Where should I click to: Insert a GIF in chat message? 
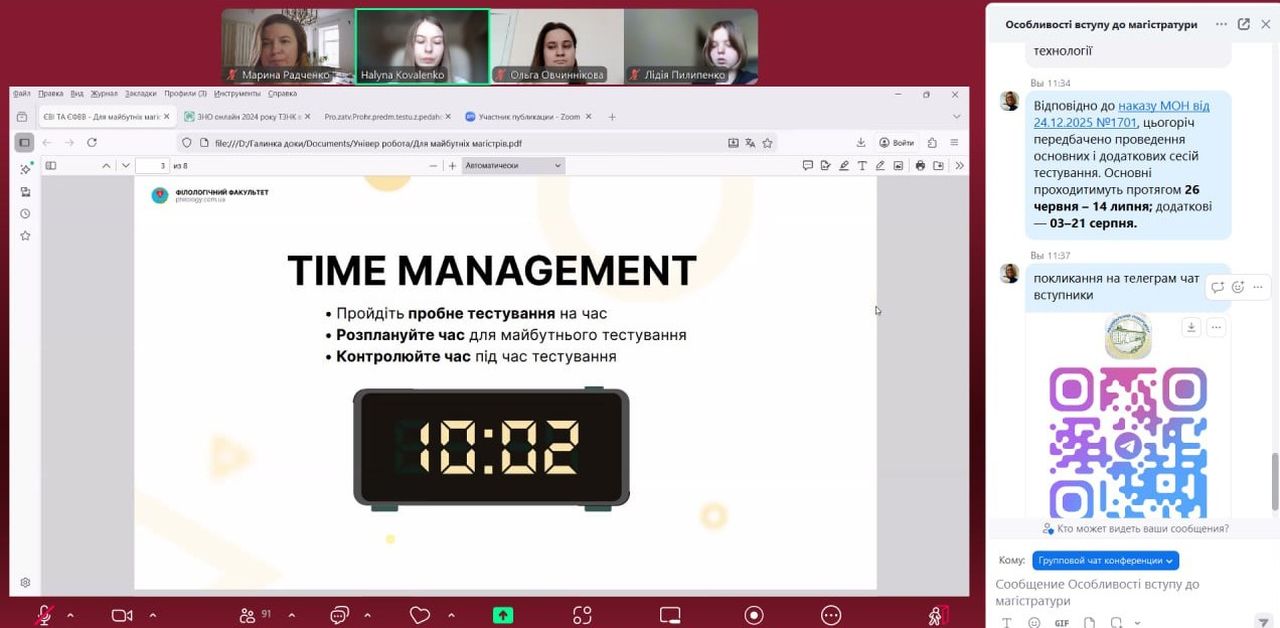1061,623
